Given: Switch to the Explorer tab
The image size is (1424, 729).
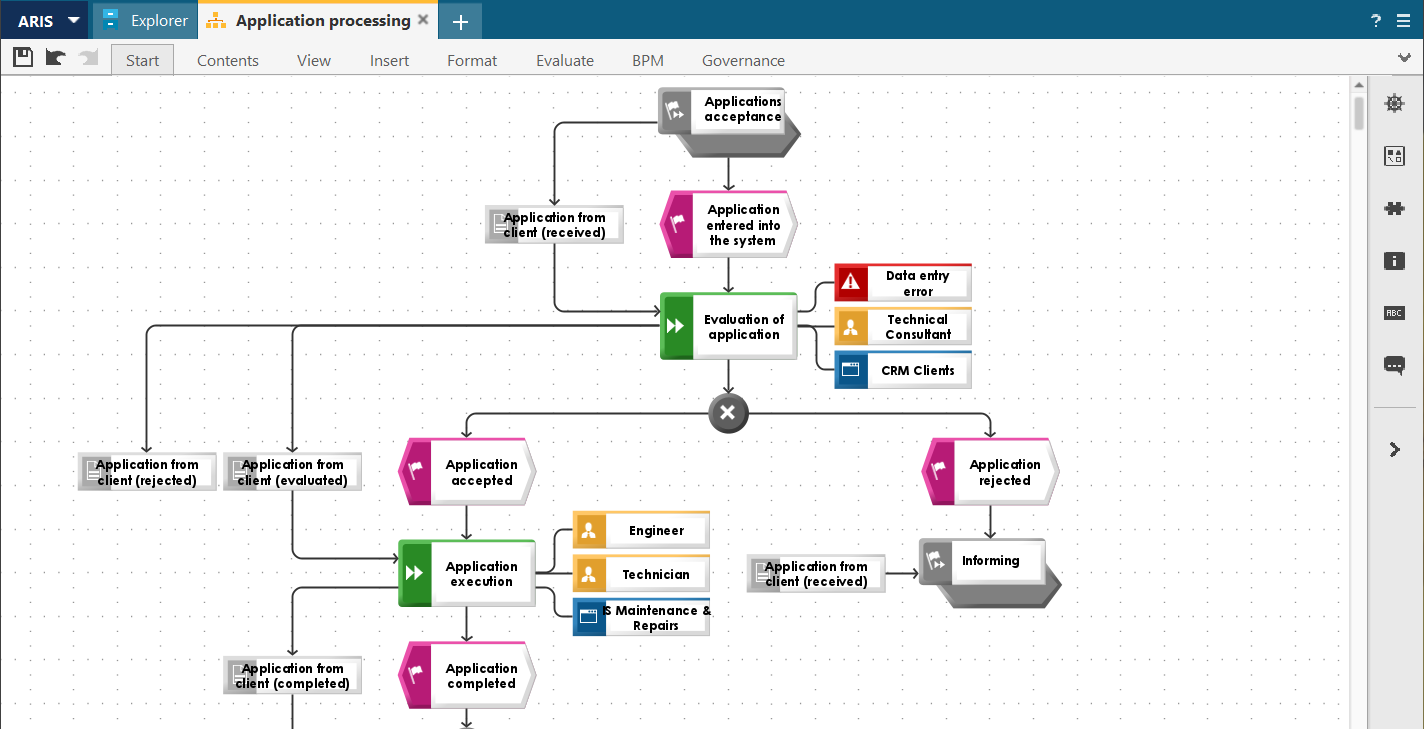Looking at the screenshot, I should [x=143, y=20].
